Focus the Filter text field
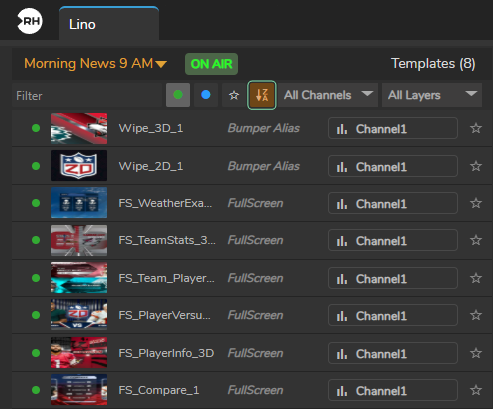The image size is (493, 409). point(87,96)
